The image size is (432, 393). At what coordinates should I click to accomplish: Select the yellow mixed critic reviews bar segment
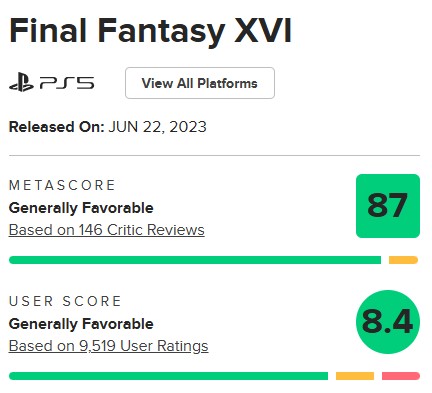pyautogui.click(x=403, y=260)
